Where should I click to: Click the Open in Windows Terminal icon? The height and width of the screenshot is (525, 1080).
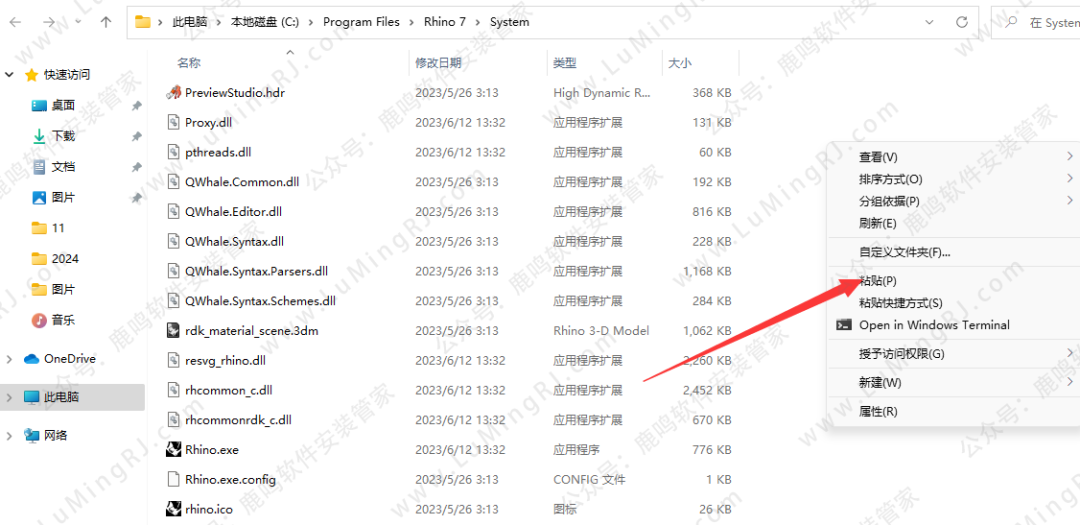pyautogui.click(x=844, y=325)
